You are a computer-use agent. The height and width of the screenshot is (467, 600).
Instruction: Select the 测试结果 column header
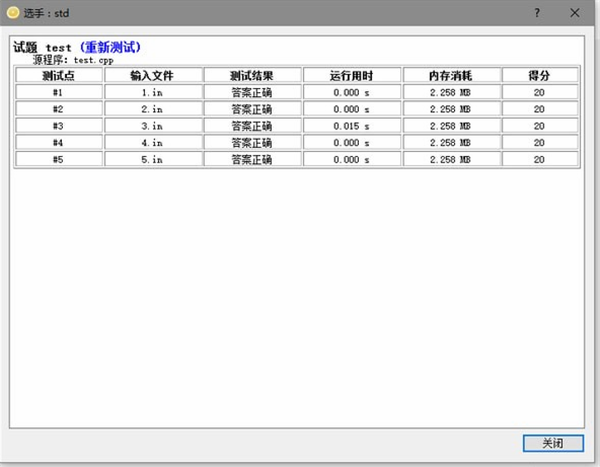pos(253,75)
